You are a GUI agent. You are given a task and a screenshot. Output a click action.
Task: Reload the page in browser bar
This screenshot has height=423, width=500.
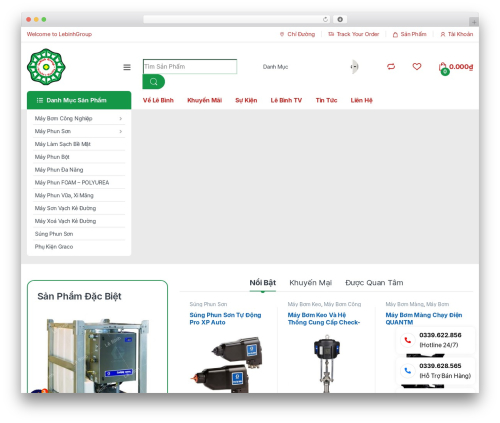click(325, 19)
